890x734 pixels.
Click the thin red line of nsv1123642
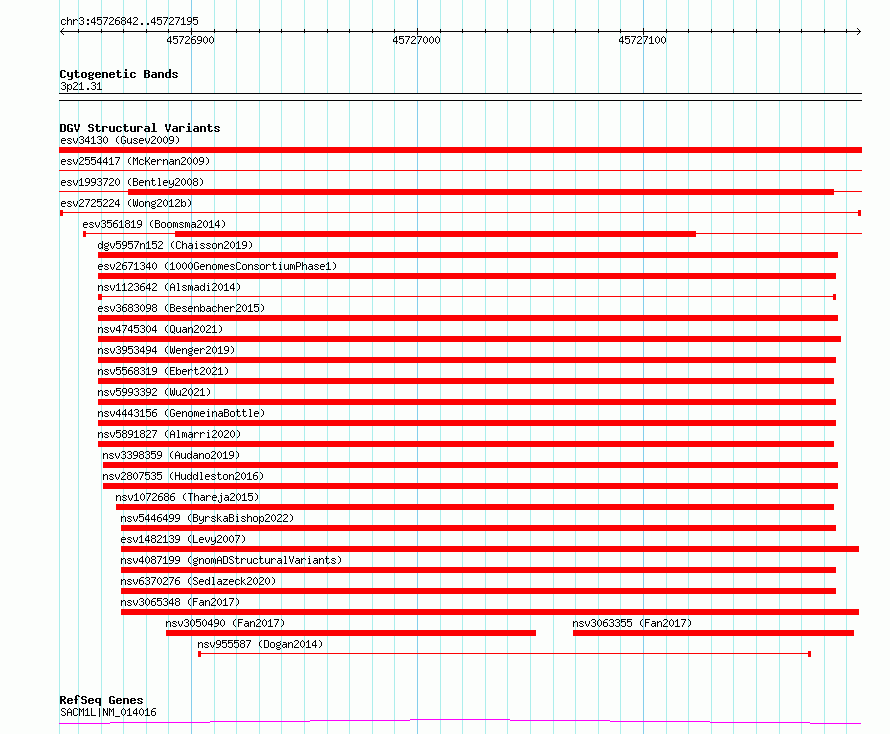click(x=467, y=297)
